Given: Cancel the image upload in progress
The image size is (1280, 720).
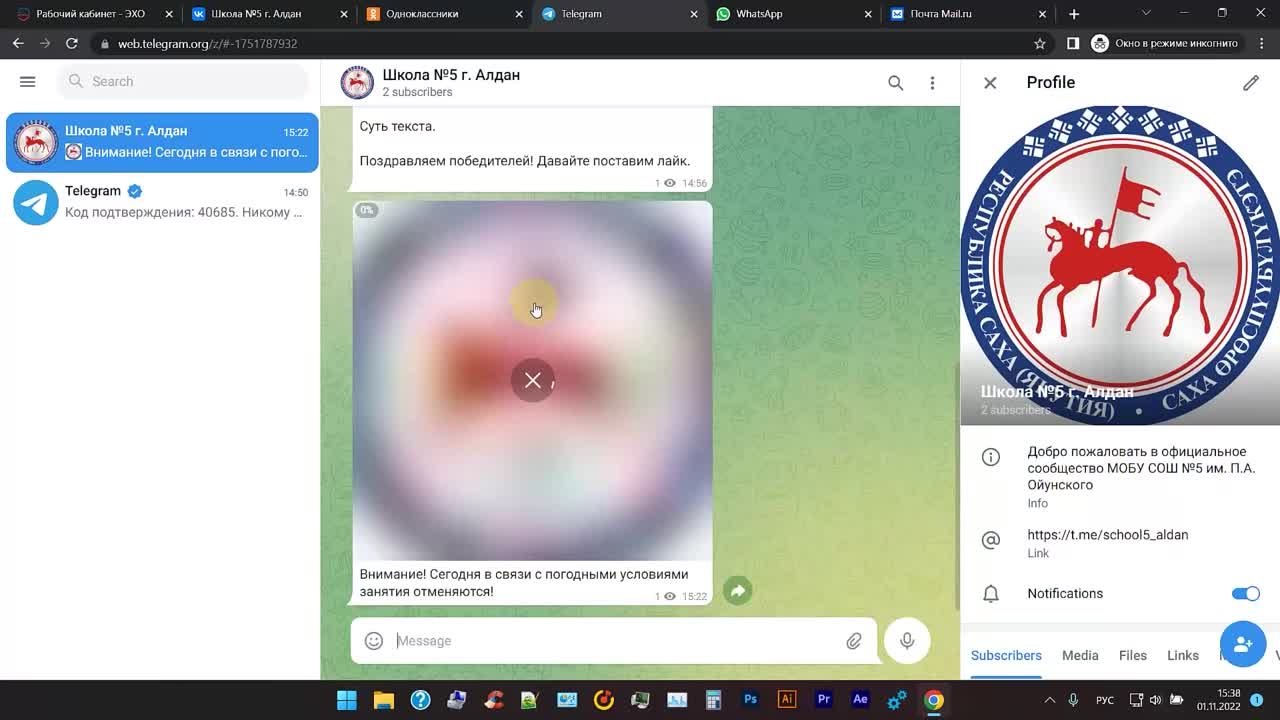Looking at the screenshot, I should coord(532,380).
